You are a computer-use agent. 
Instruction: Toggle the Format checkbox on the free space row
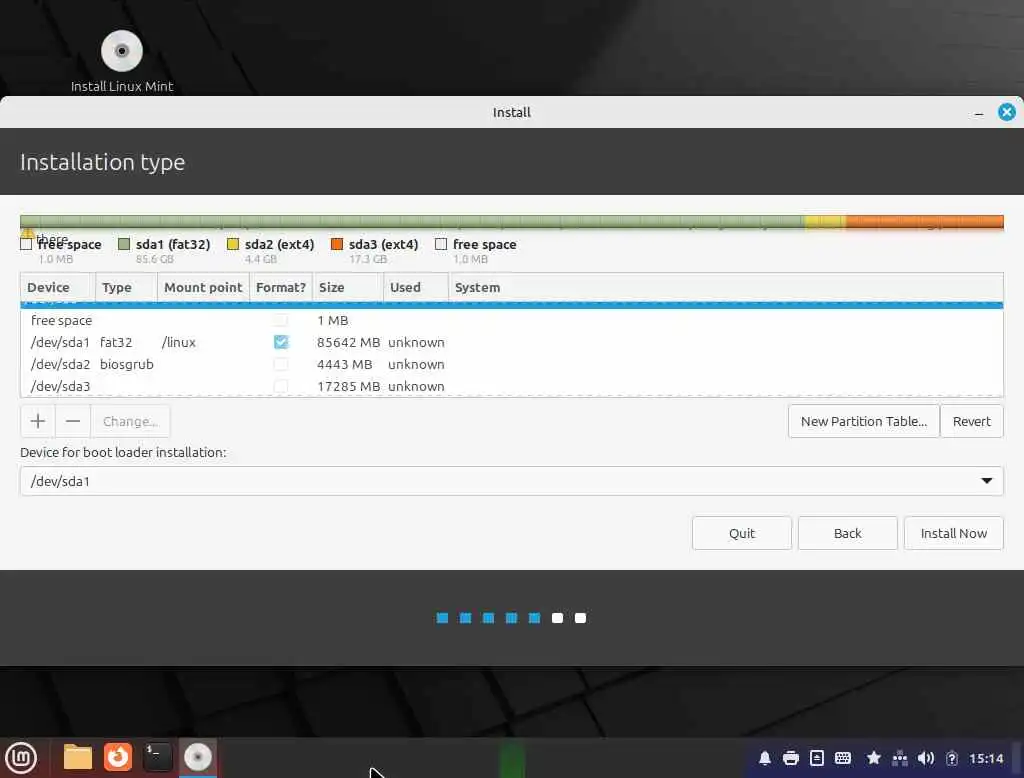pyautogui.click(x=281, y=320)
